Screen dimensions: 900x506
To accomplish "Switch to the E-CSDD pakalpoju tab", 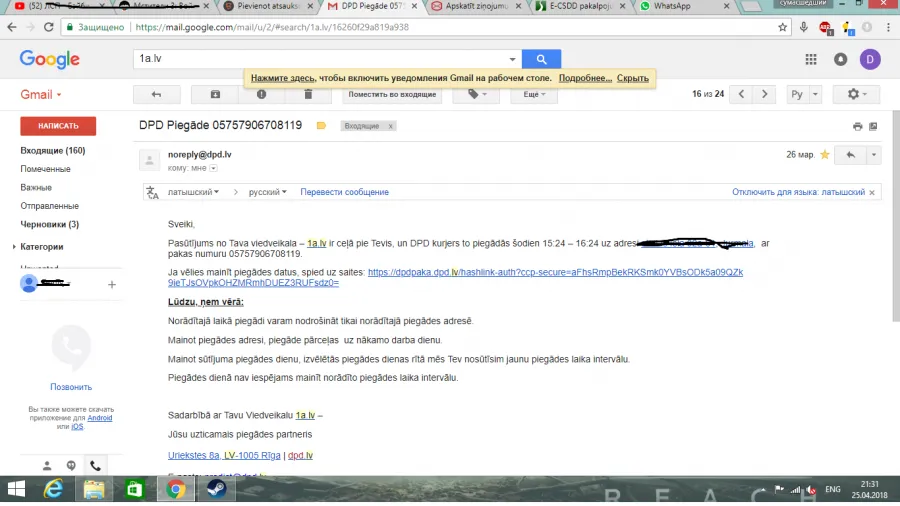I will [579, 6].
